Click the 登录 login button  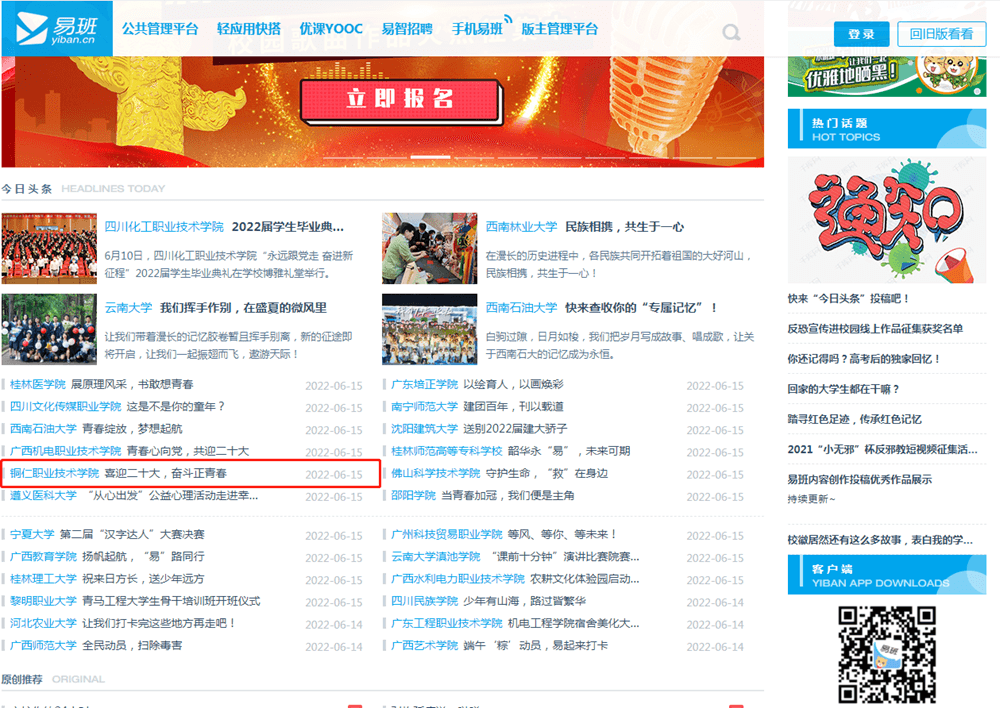[x=861, y=34]
